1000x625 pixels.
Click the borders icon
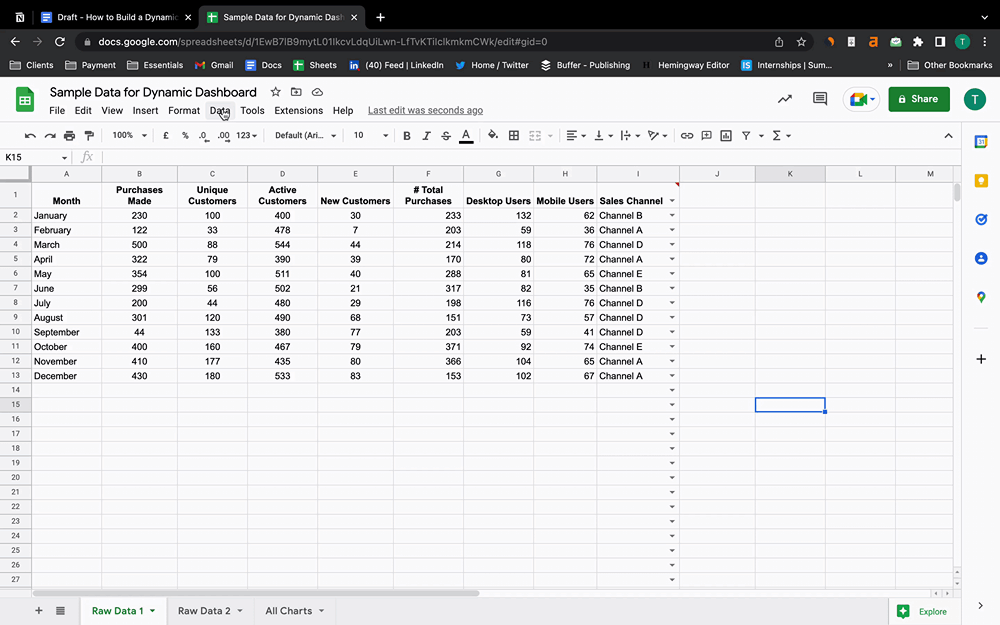tap(514, 135)
